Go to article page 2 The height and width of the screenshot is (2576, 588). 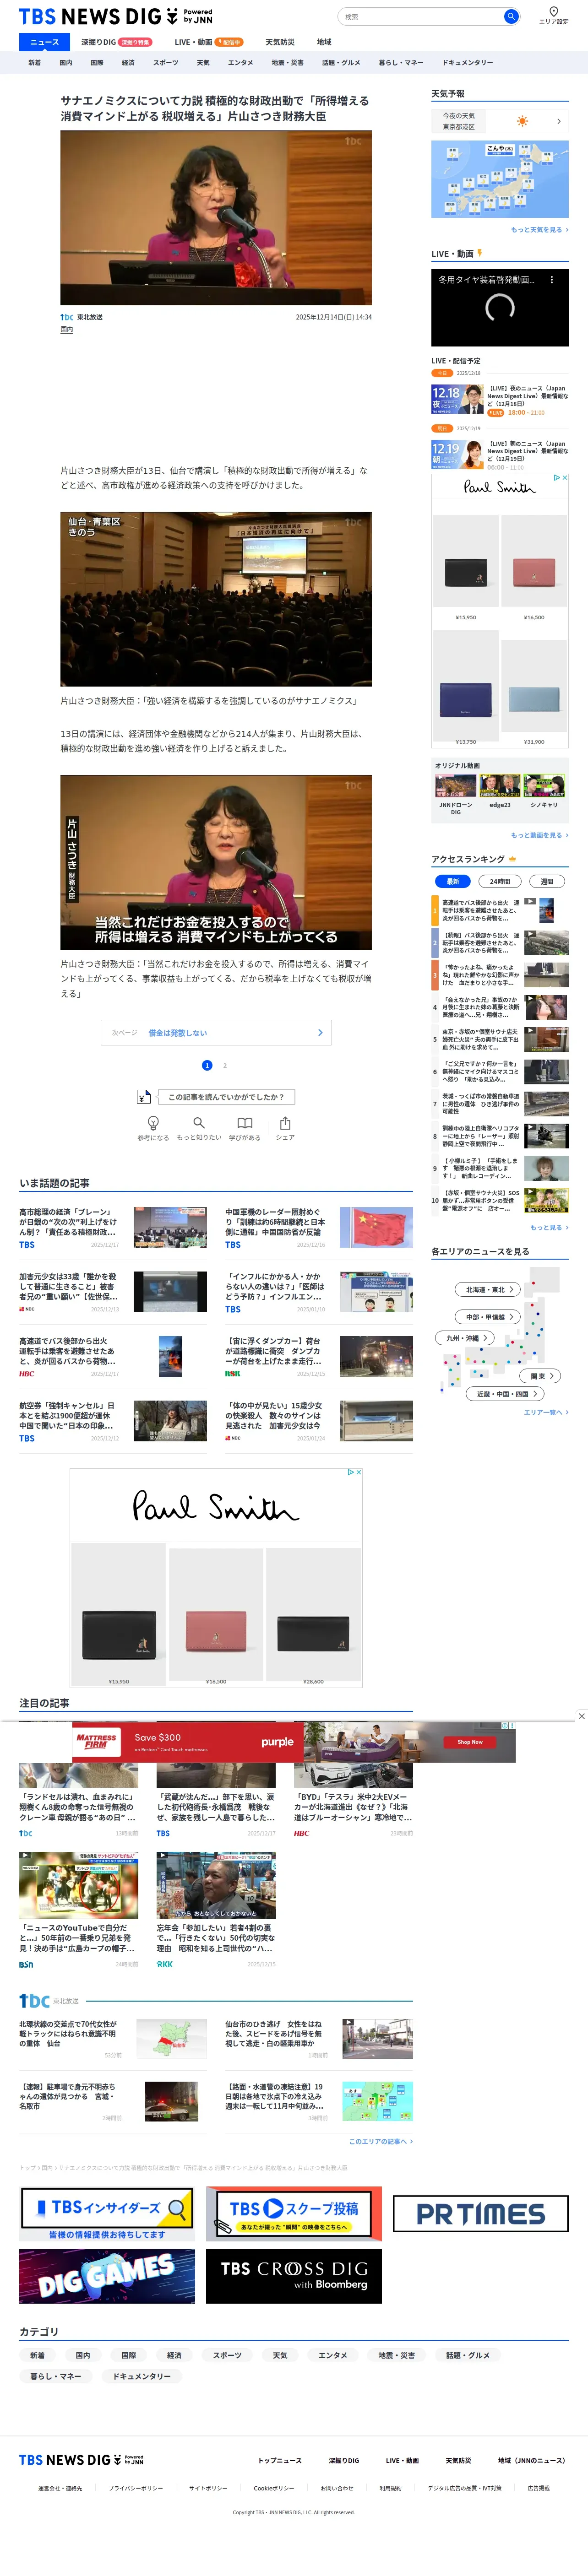click(225, 1065)
